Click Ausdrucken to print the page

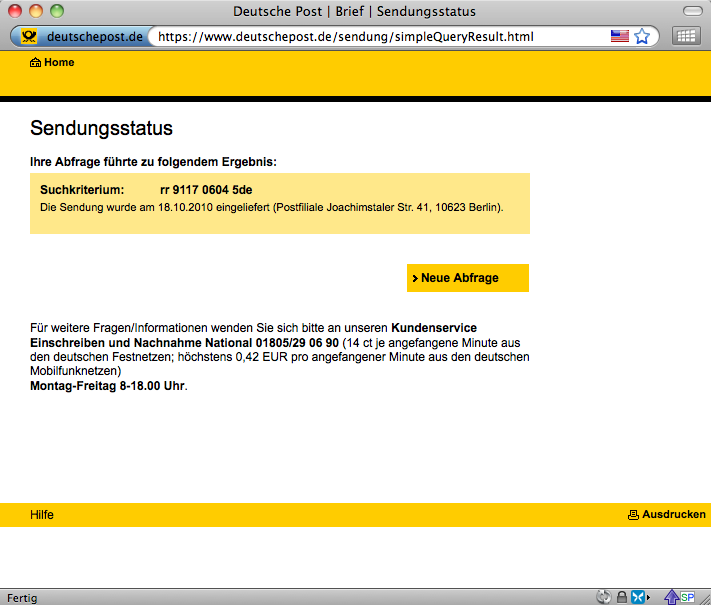[x=673, y=515]
